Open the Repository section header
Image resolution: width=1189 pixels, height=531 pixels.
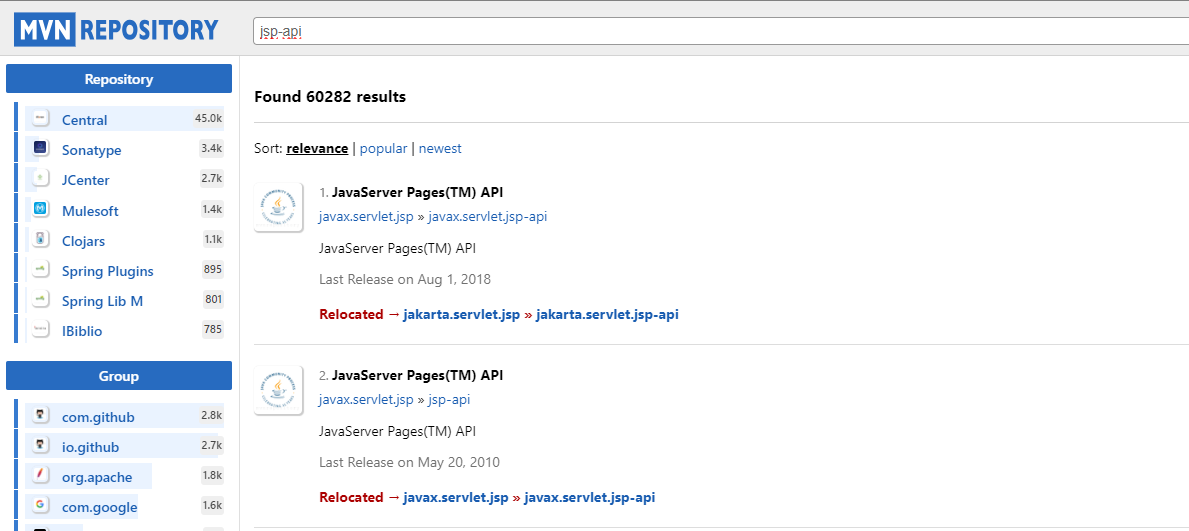[119, 79]
